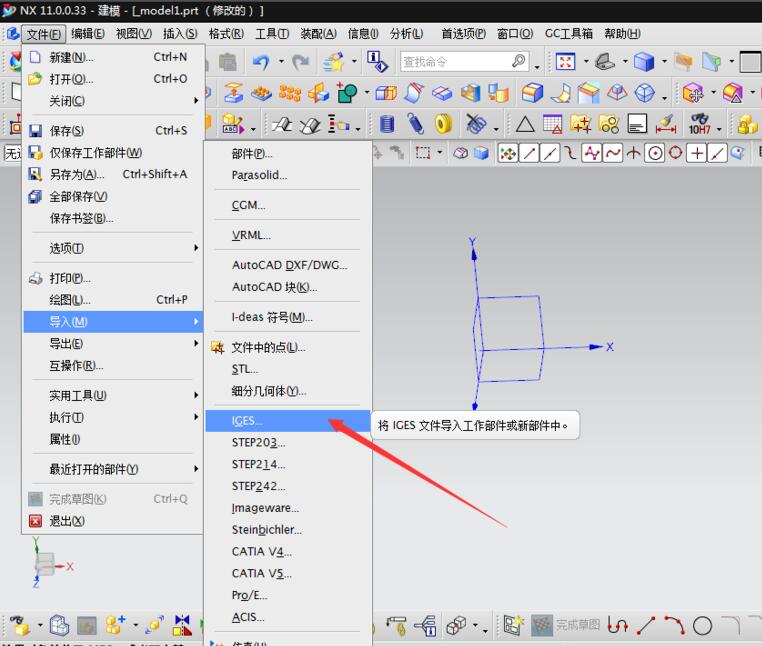Toggle the enable snap point icon
This screenshot has width=762, height=646.
[508, 154]
